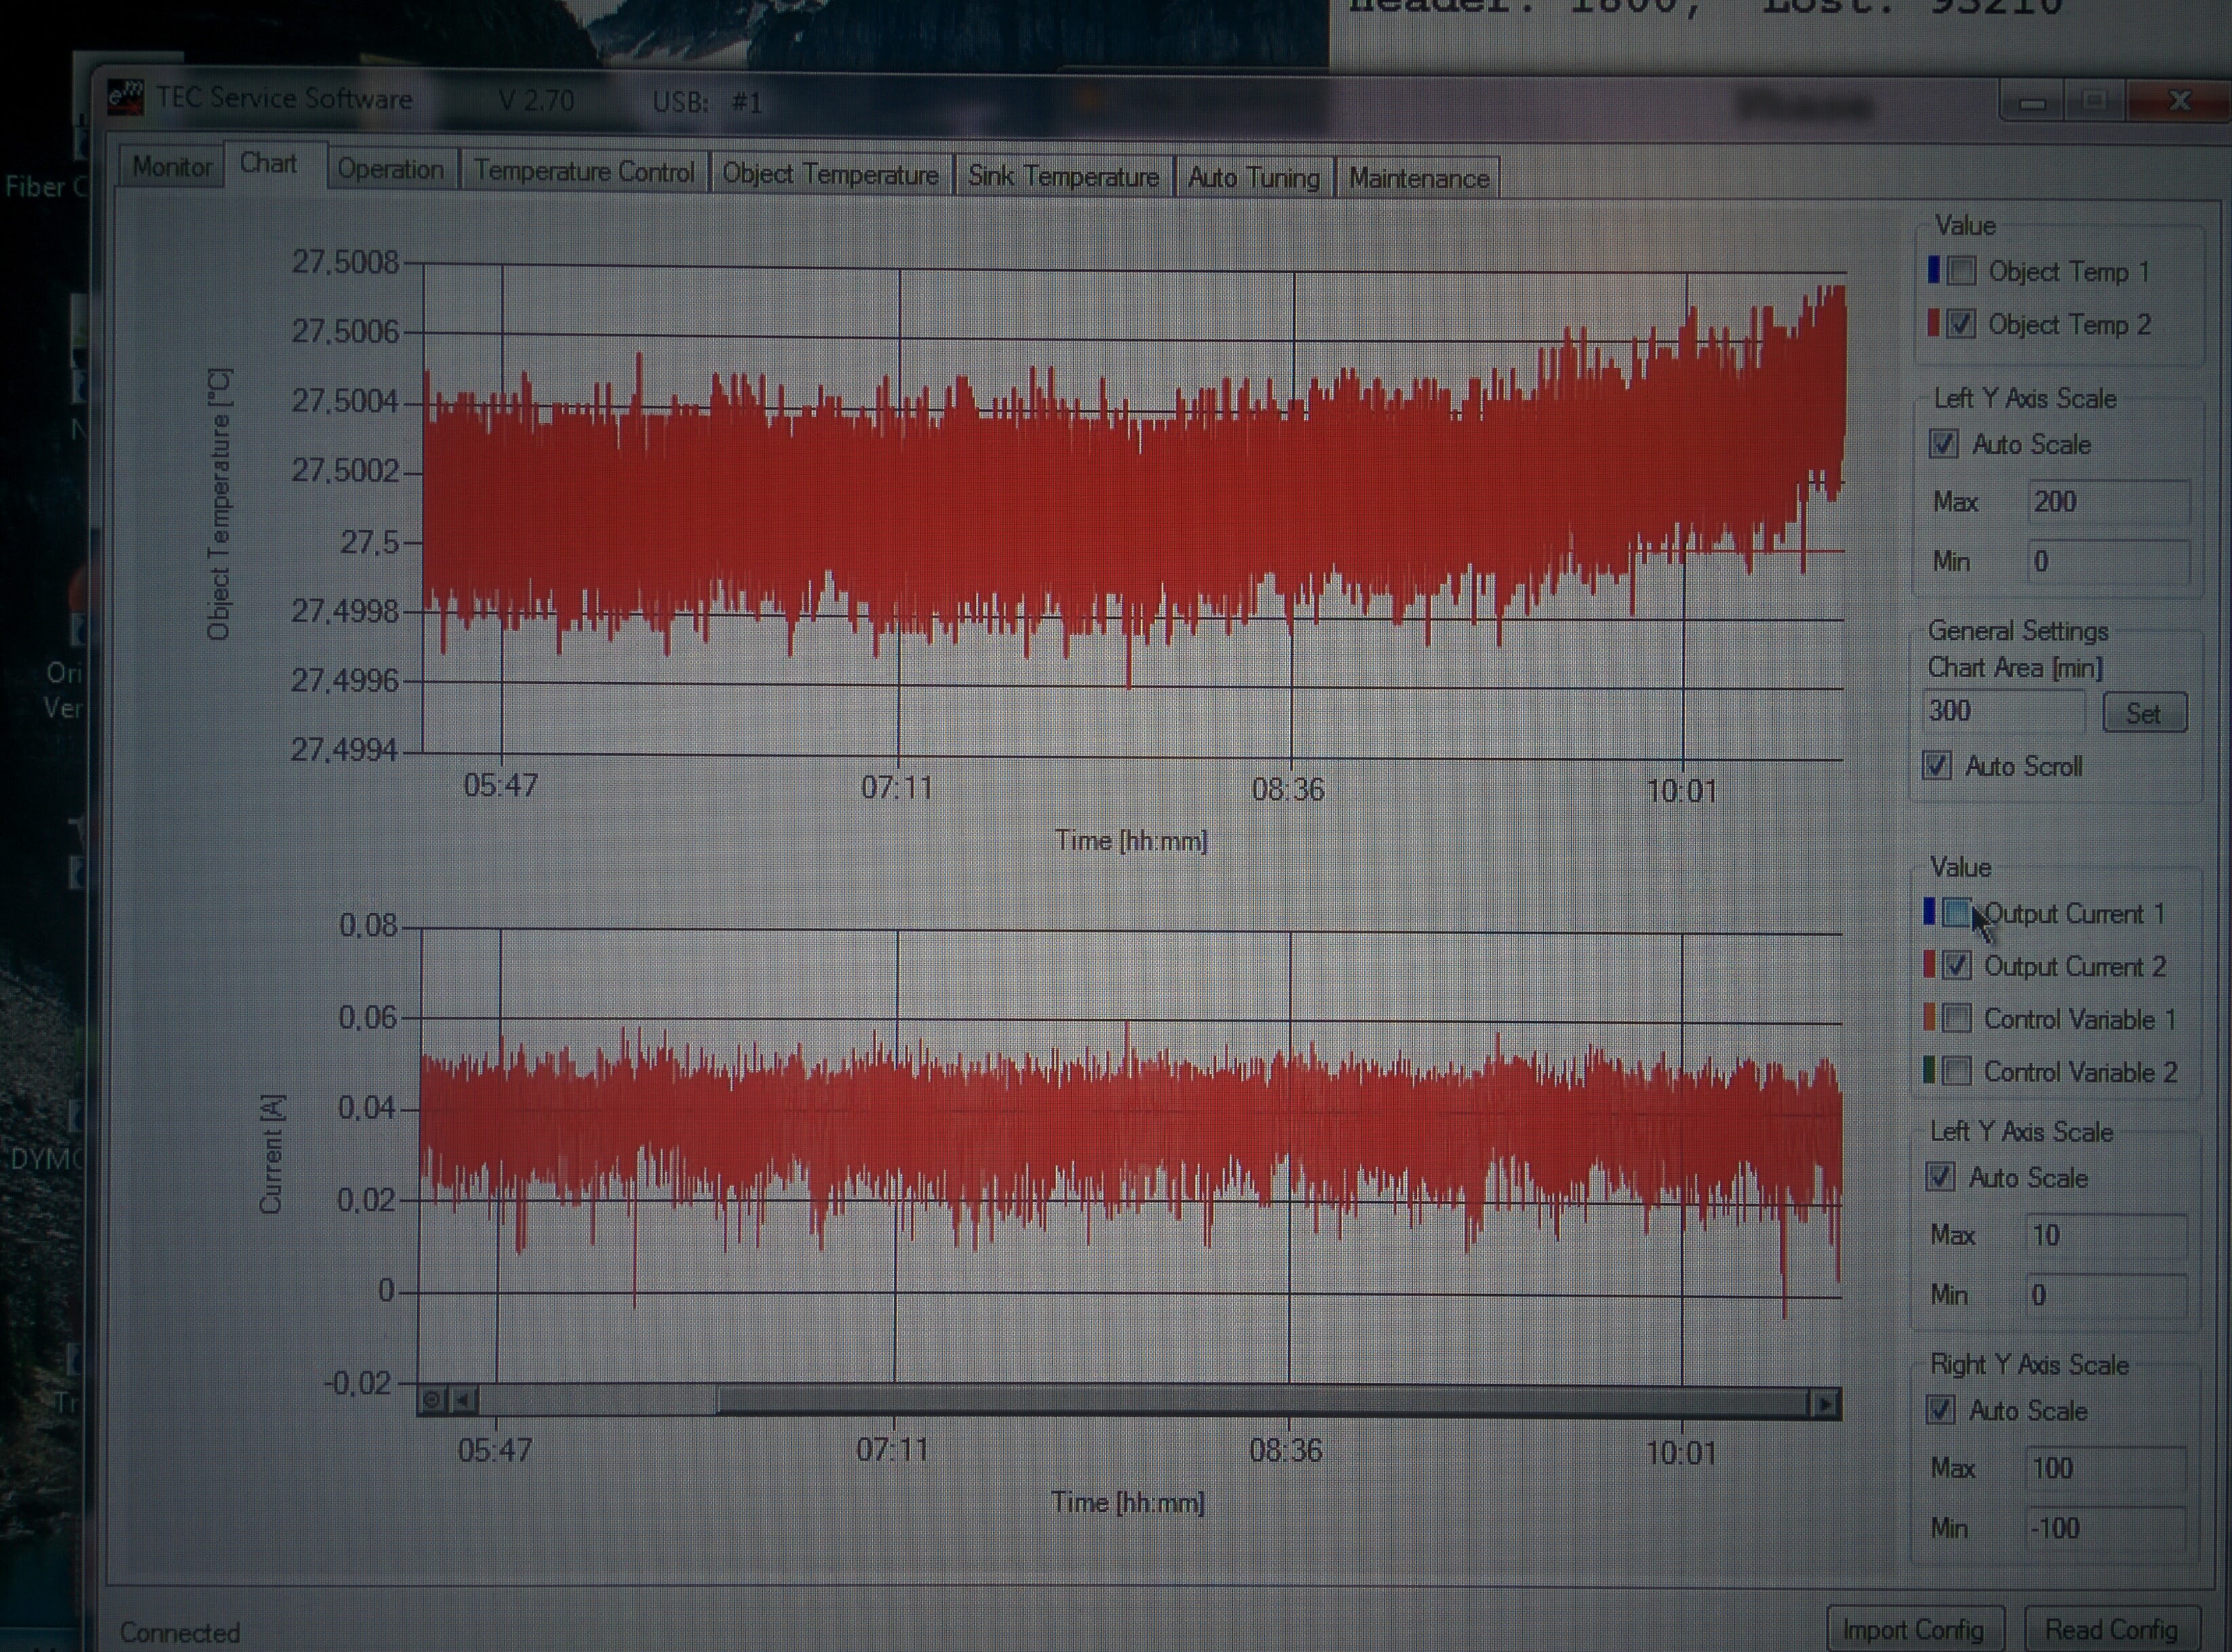Close the TEC Service Software window
This screenshot has width=2232, height=1652.
(x=2178, y=101)
